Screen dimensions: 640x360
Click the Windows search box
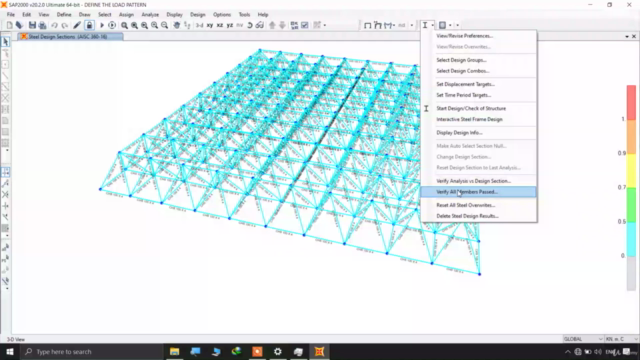pyautogui.click(x=92, y=352)
